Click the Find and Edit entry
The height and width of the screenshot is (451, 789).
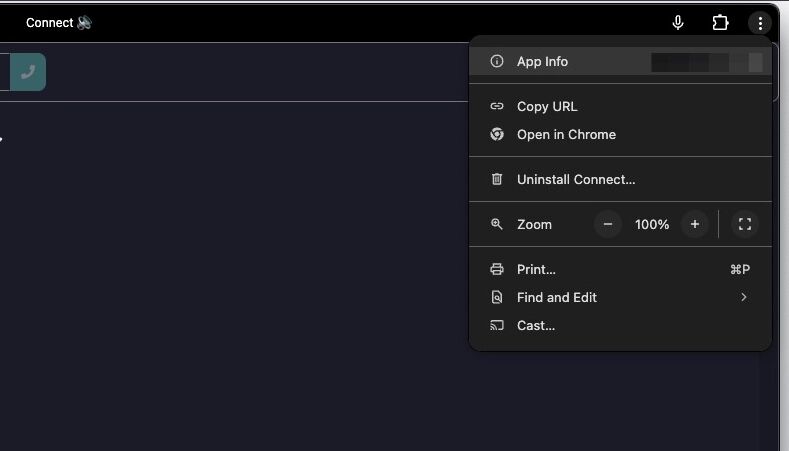pos(557,297)
